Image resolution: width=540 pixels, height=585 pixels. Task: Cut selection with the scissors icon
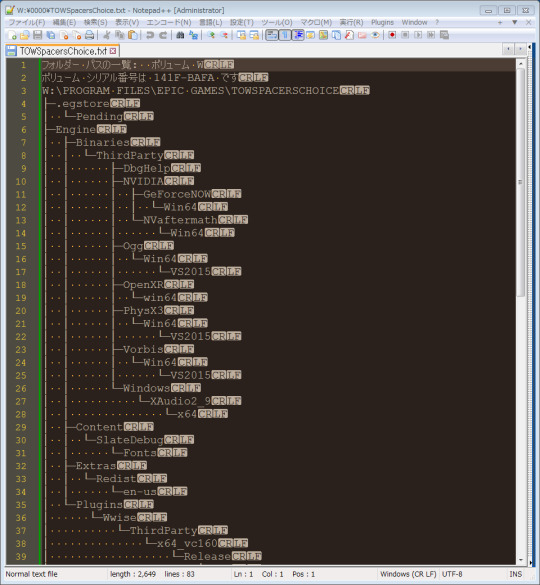[x=107, y=35]
